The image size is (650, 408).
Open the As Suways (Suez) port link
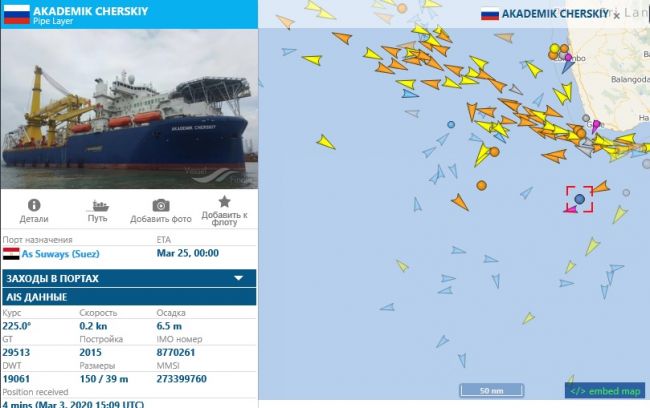(x=61, y=254)
